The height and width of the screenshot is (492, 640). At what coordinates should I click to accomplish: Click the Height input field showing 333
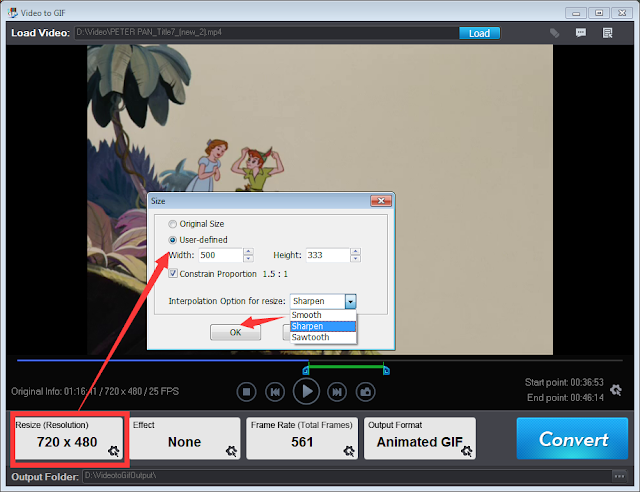(x=328, y=255)
